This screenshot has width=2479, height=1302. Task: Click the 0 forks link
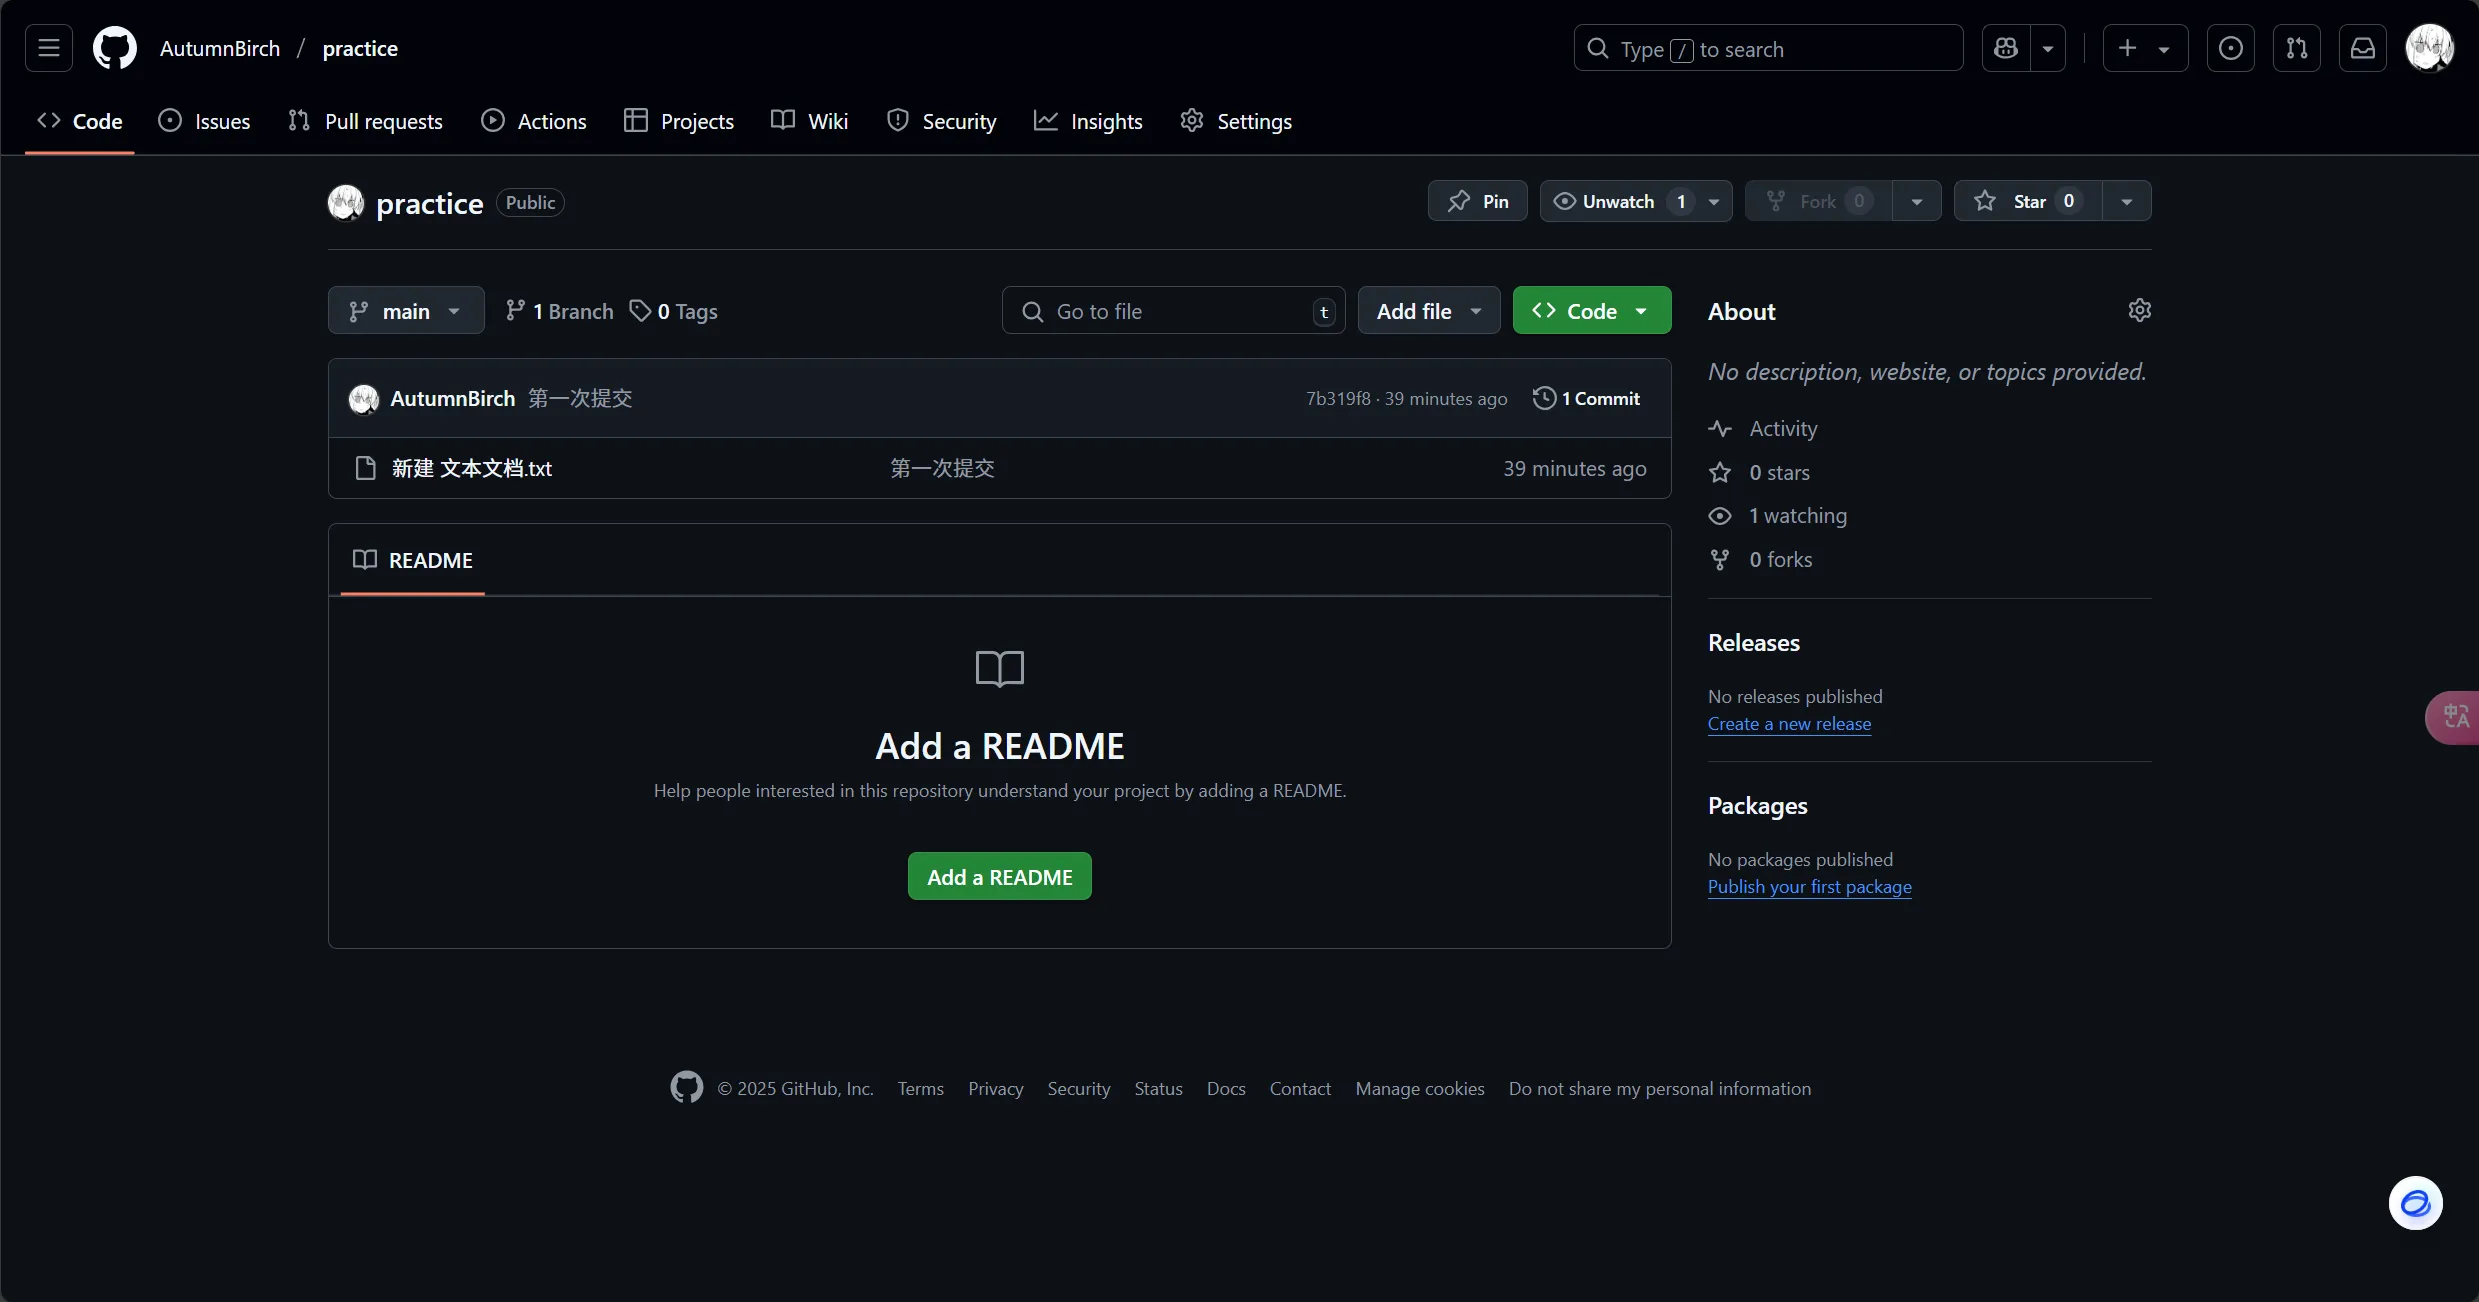click(x=1760, y=559)
